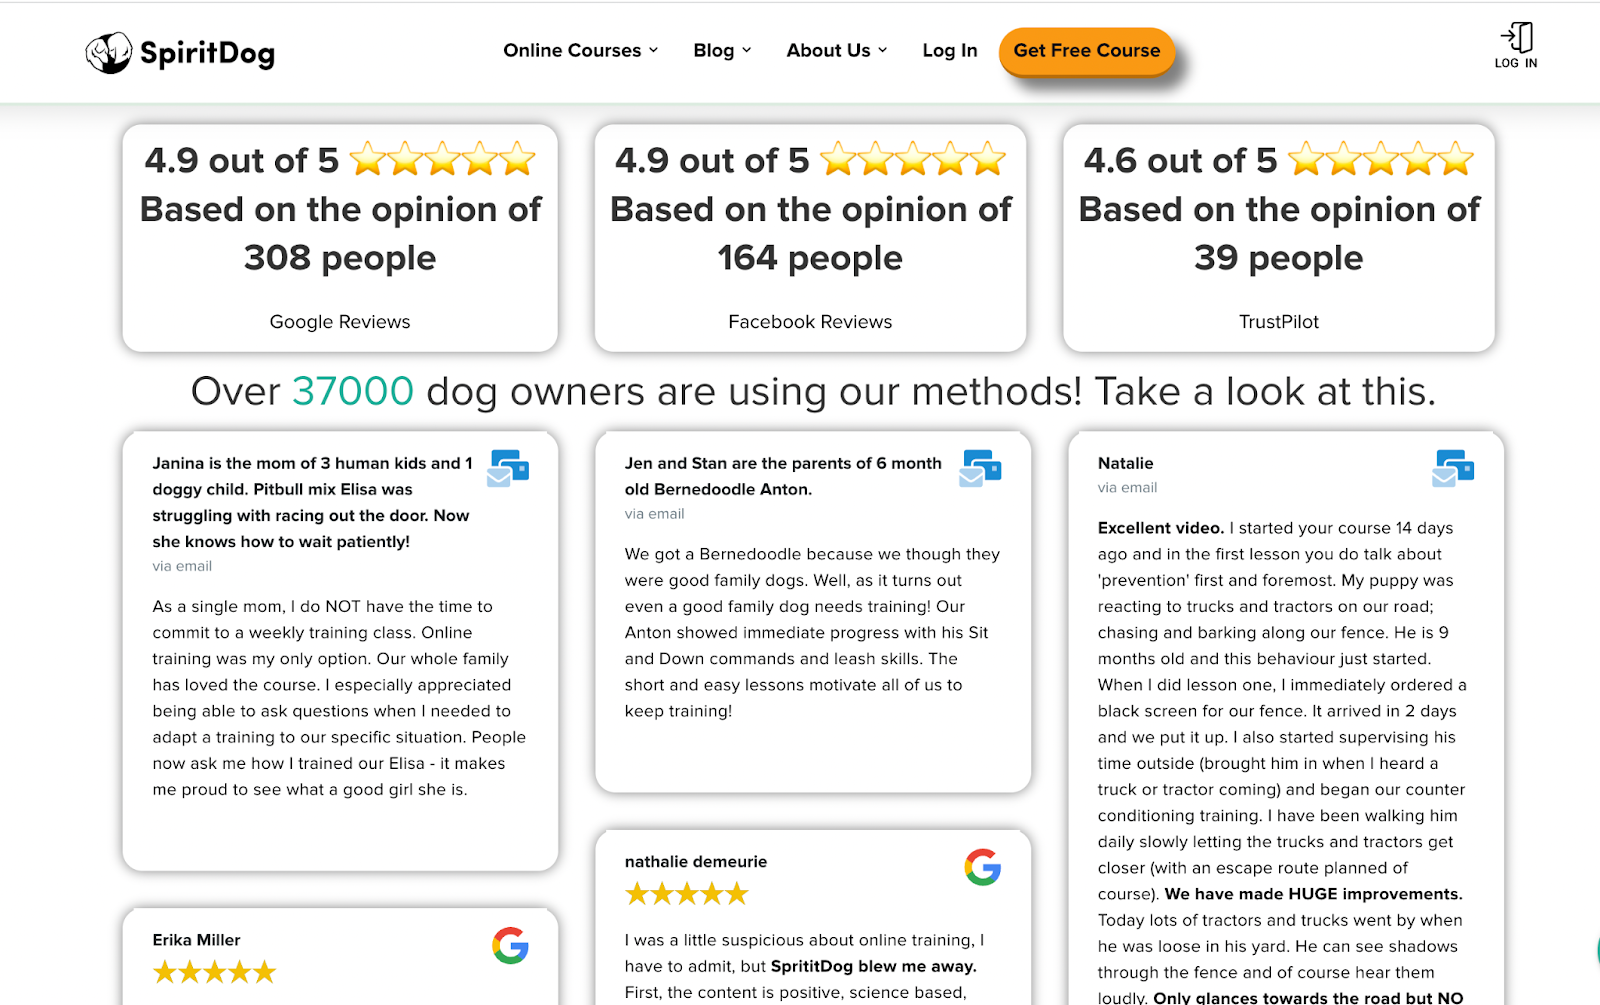Click the five stars under nathalie demeurie
1600x1005 pixels.
tap(687, 894)
